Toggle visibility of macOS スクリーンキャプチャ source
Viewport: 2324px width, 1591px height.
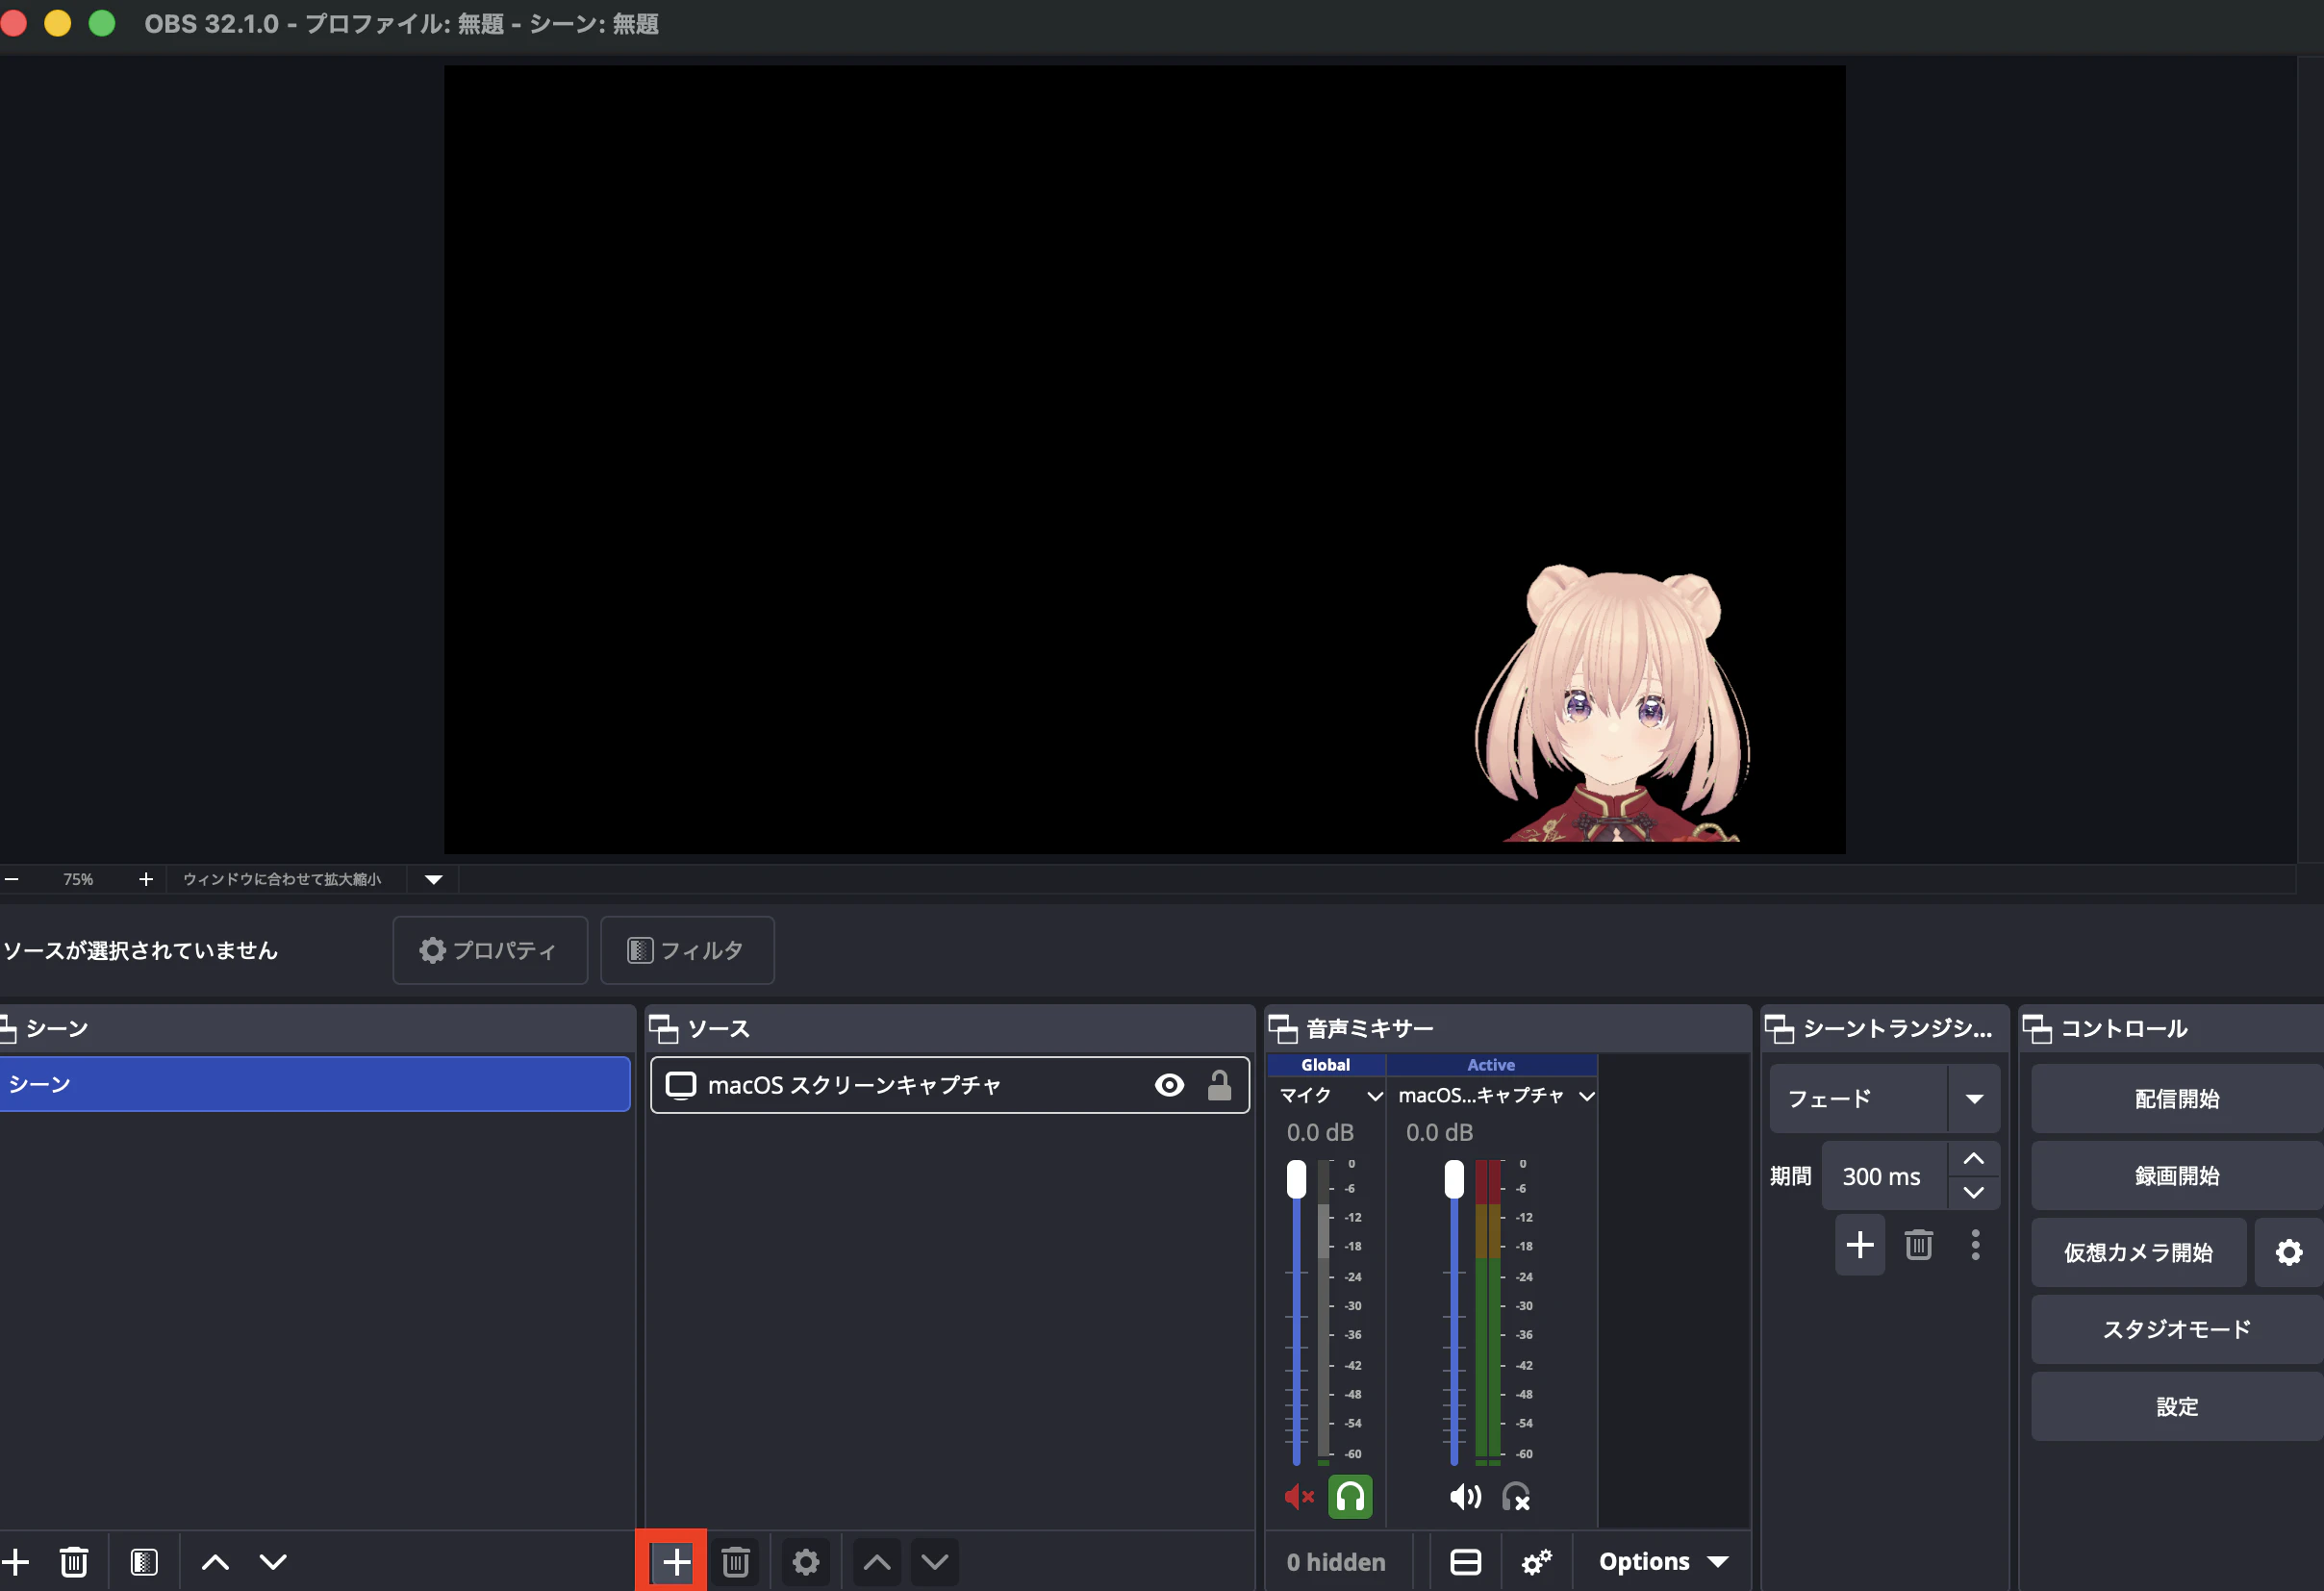pyautogui.click(x=1169, y=1085)
